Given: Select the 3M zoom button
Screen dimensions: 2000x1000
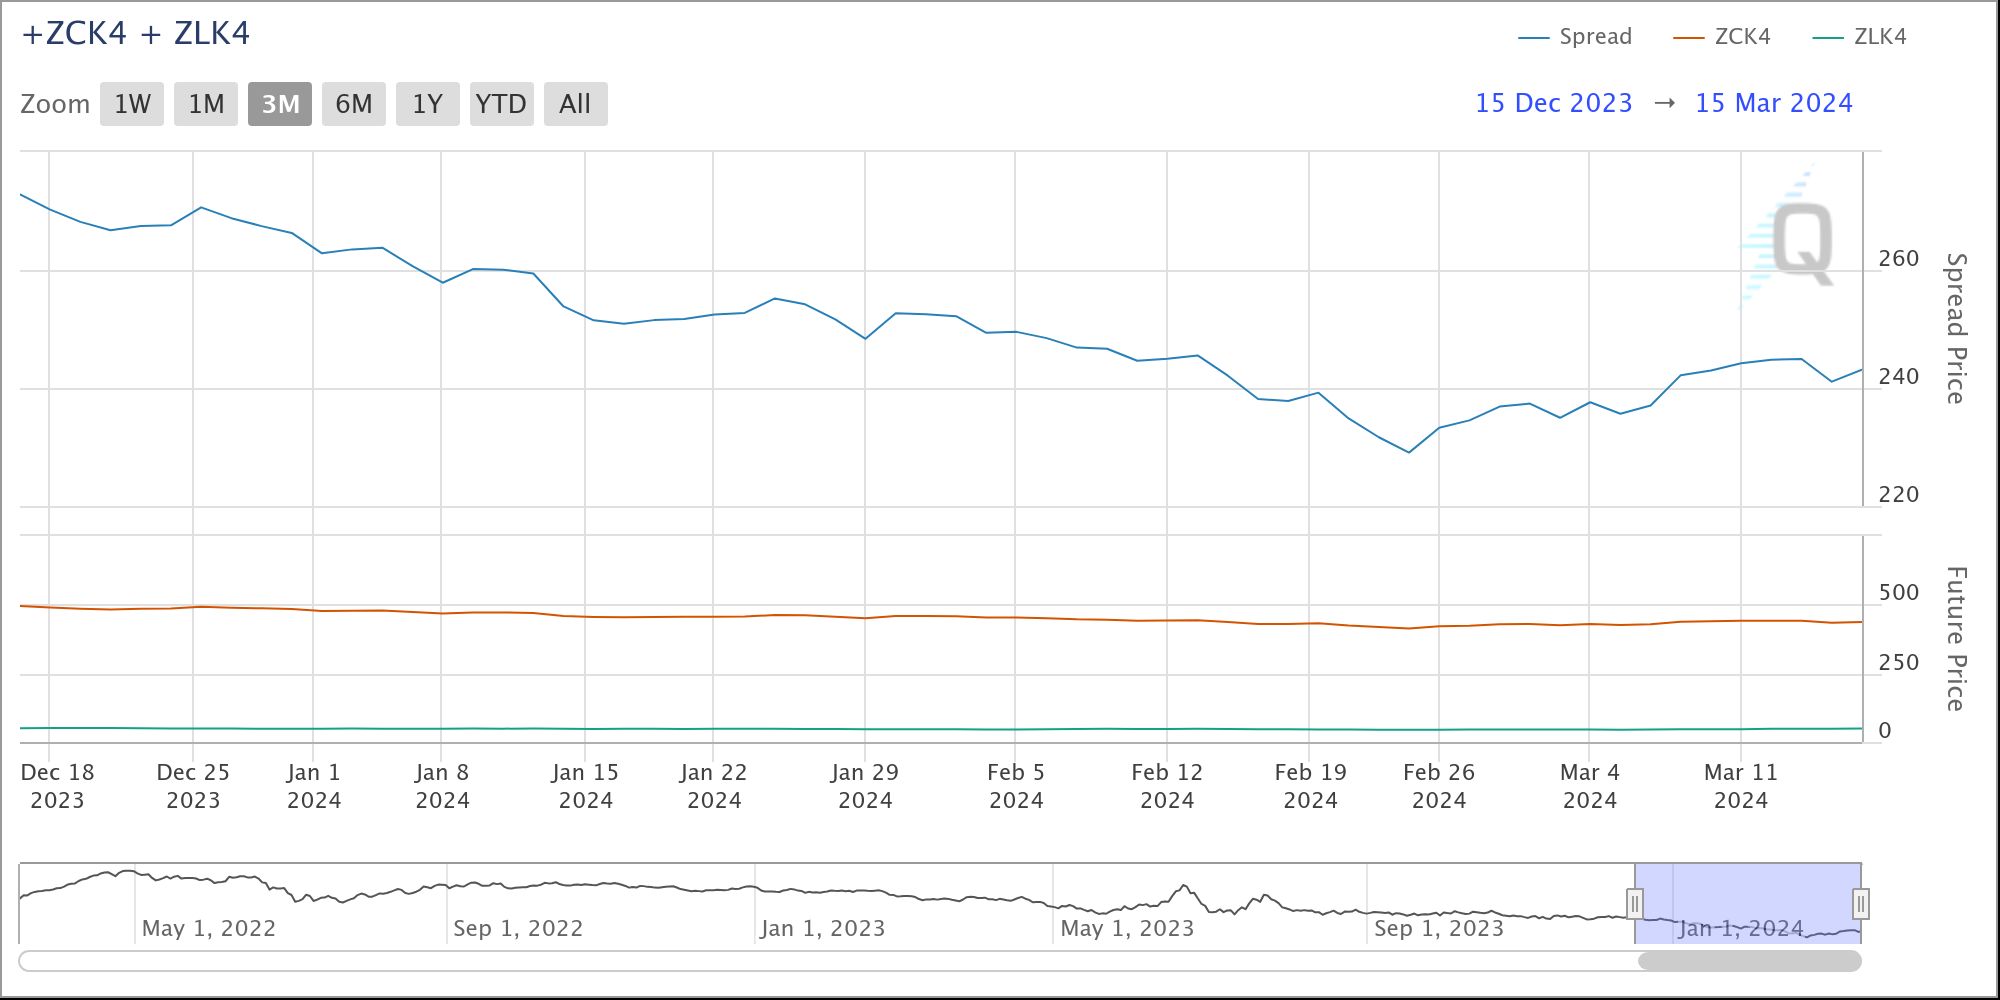Looking at the screenshot, I should [280, 104].
